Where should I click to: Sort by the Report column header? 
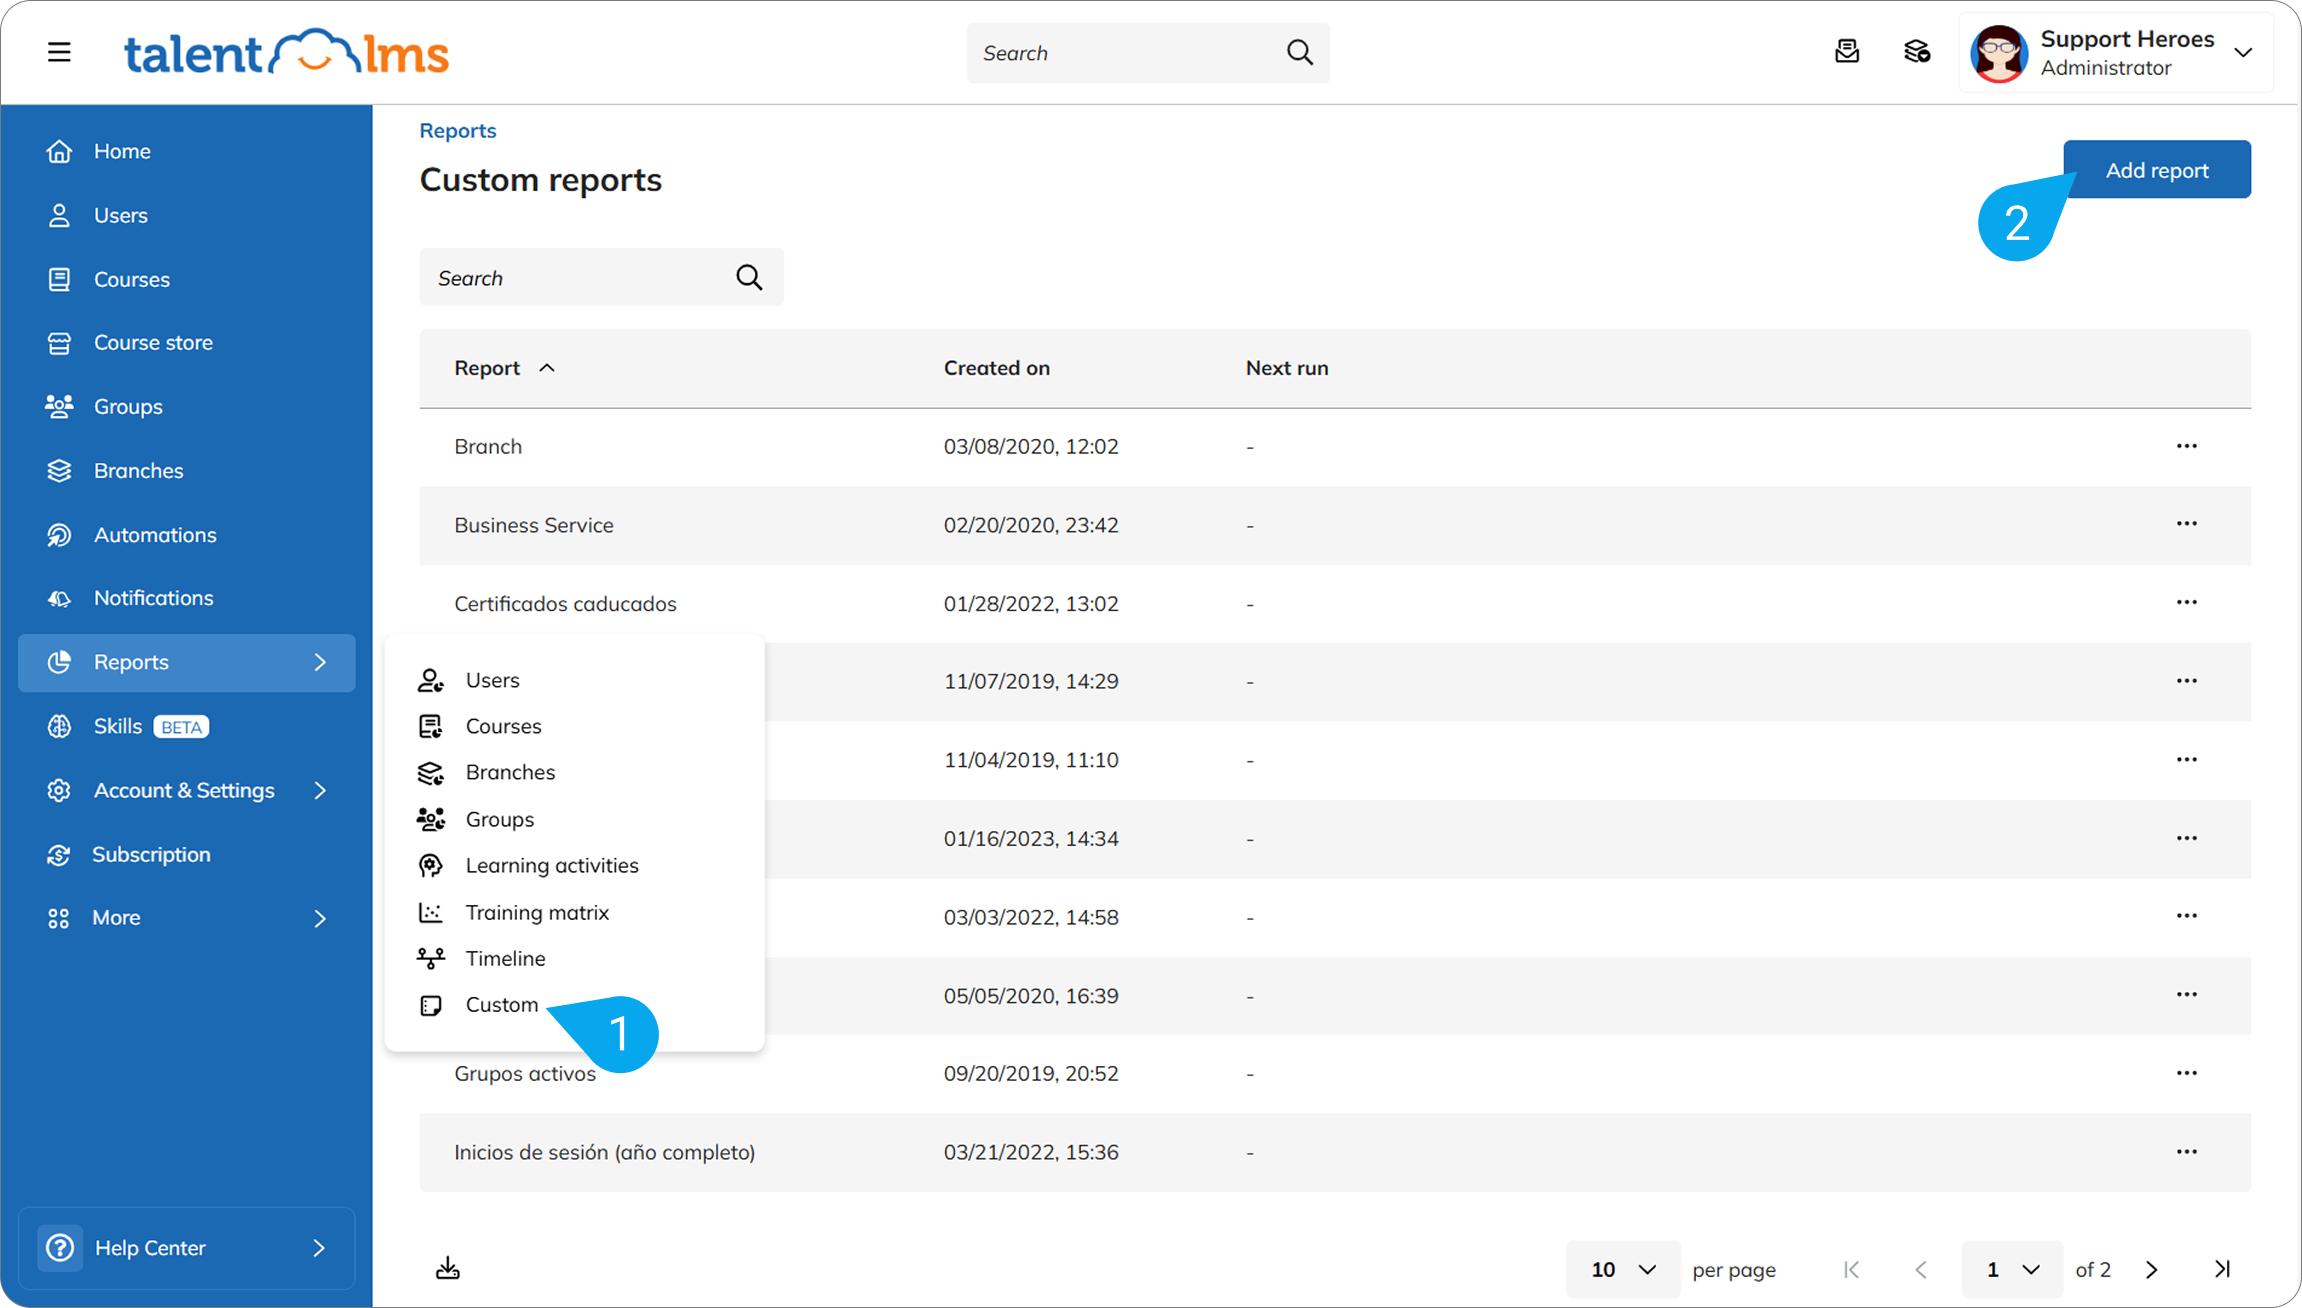[x=487, y=368]
